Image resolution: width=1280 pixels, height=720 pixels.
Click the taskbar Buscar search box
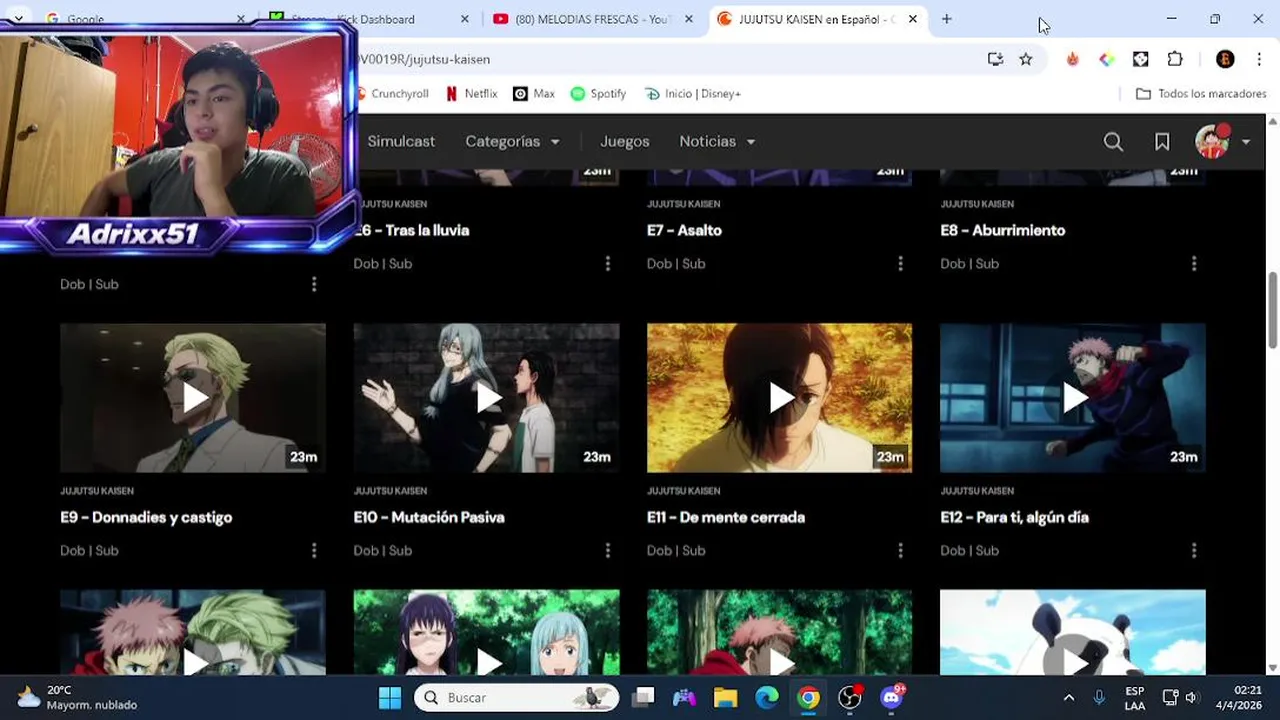pyautogui.click(x=517, y=697)
